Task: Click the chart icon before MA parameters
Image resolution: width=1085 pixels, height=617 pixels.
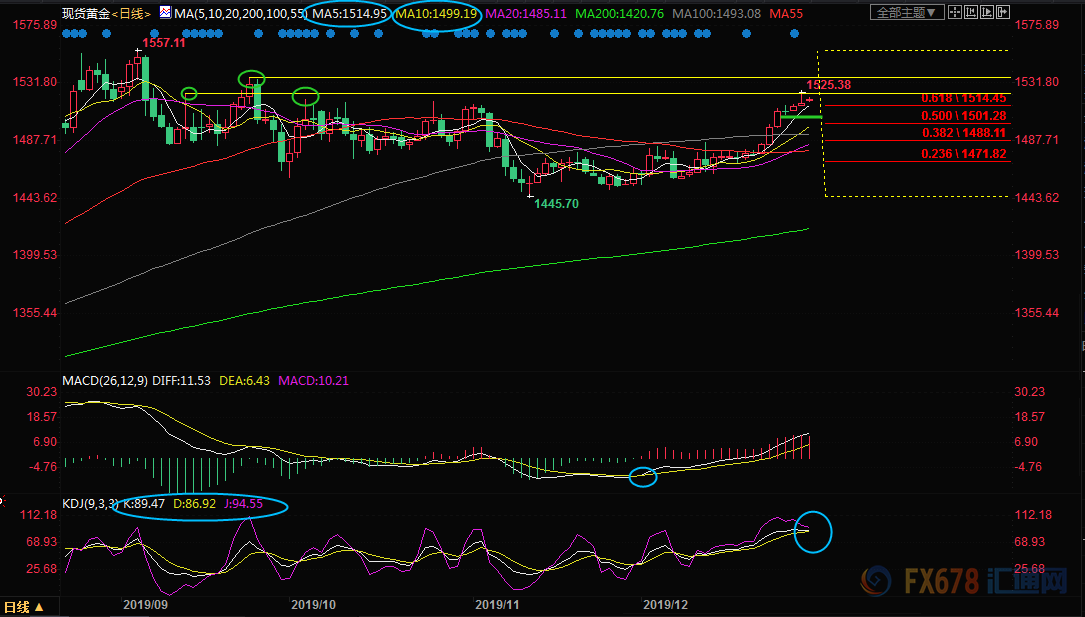Action: point(165,13)
